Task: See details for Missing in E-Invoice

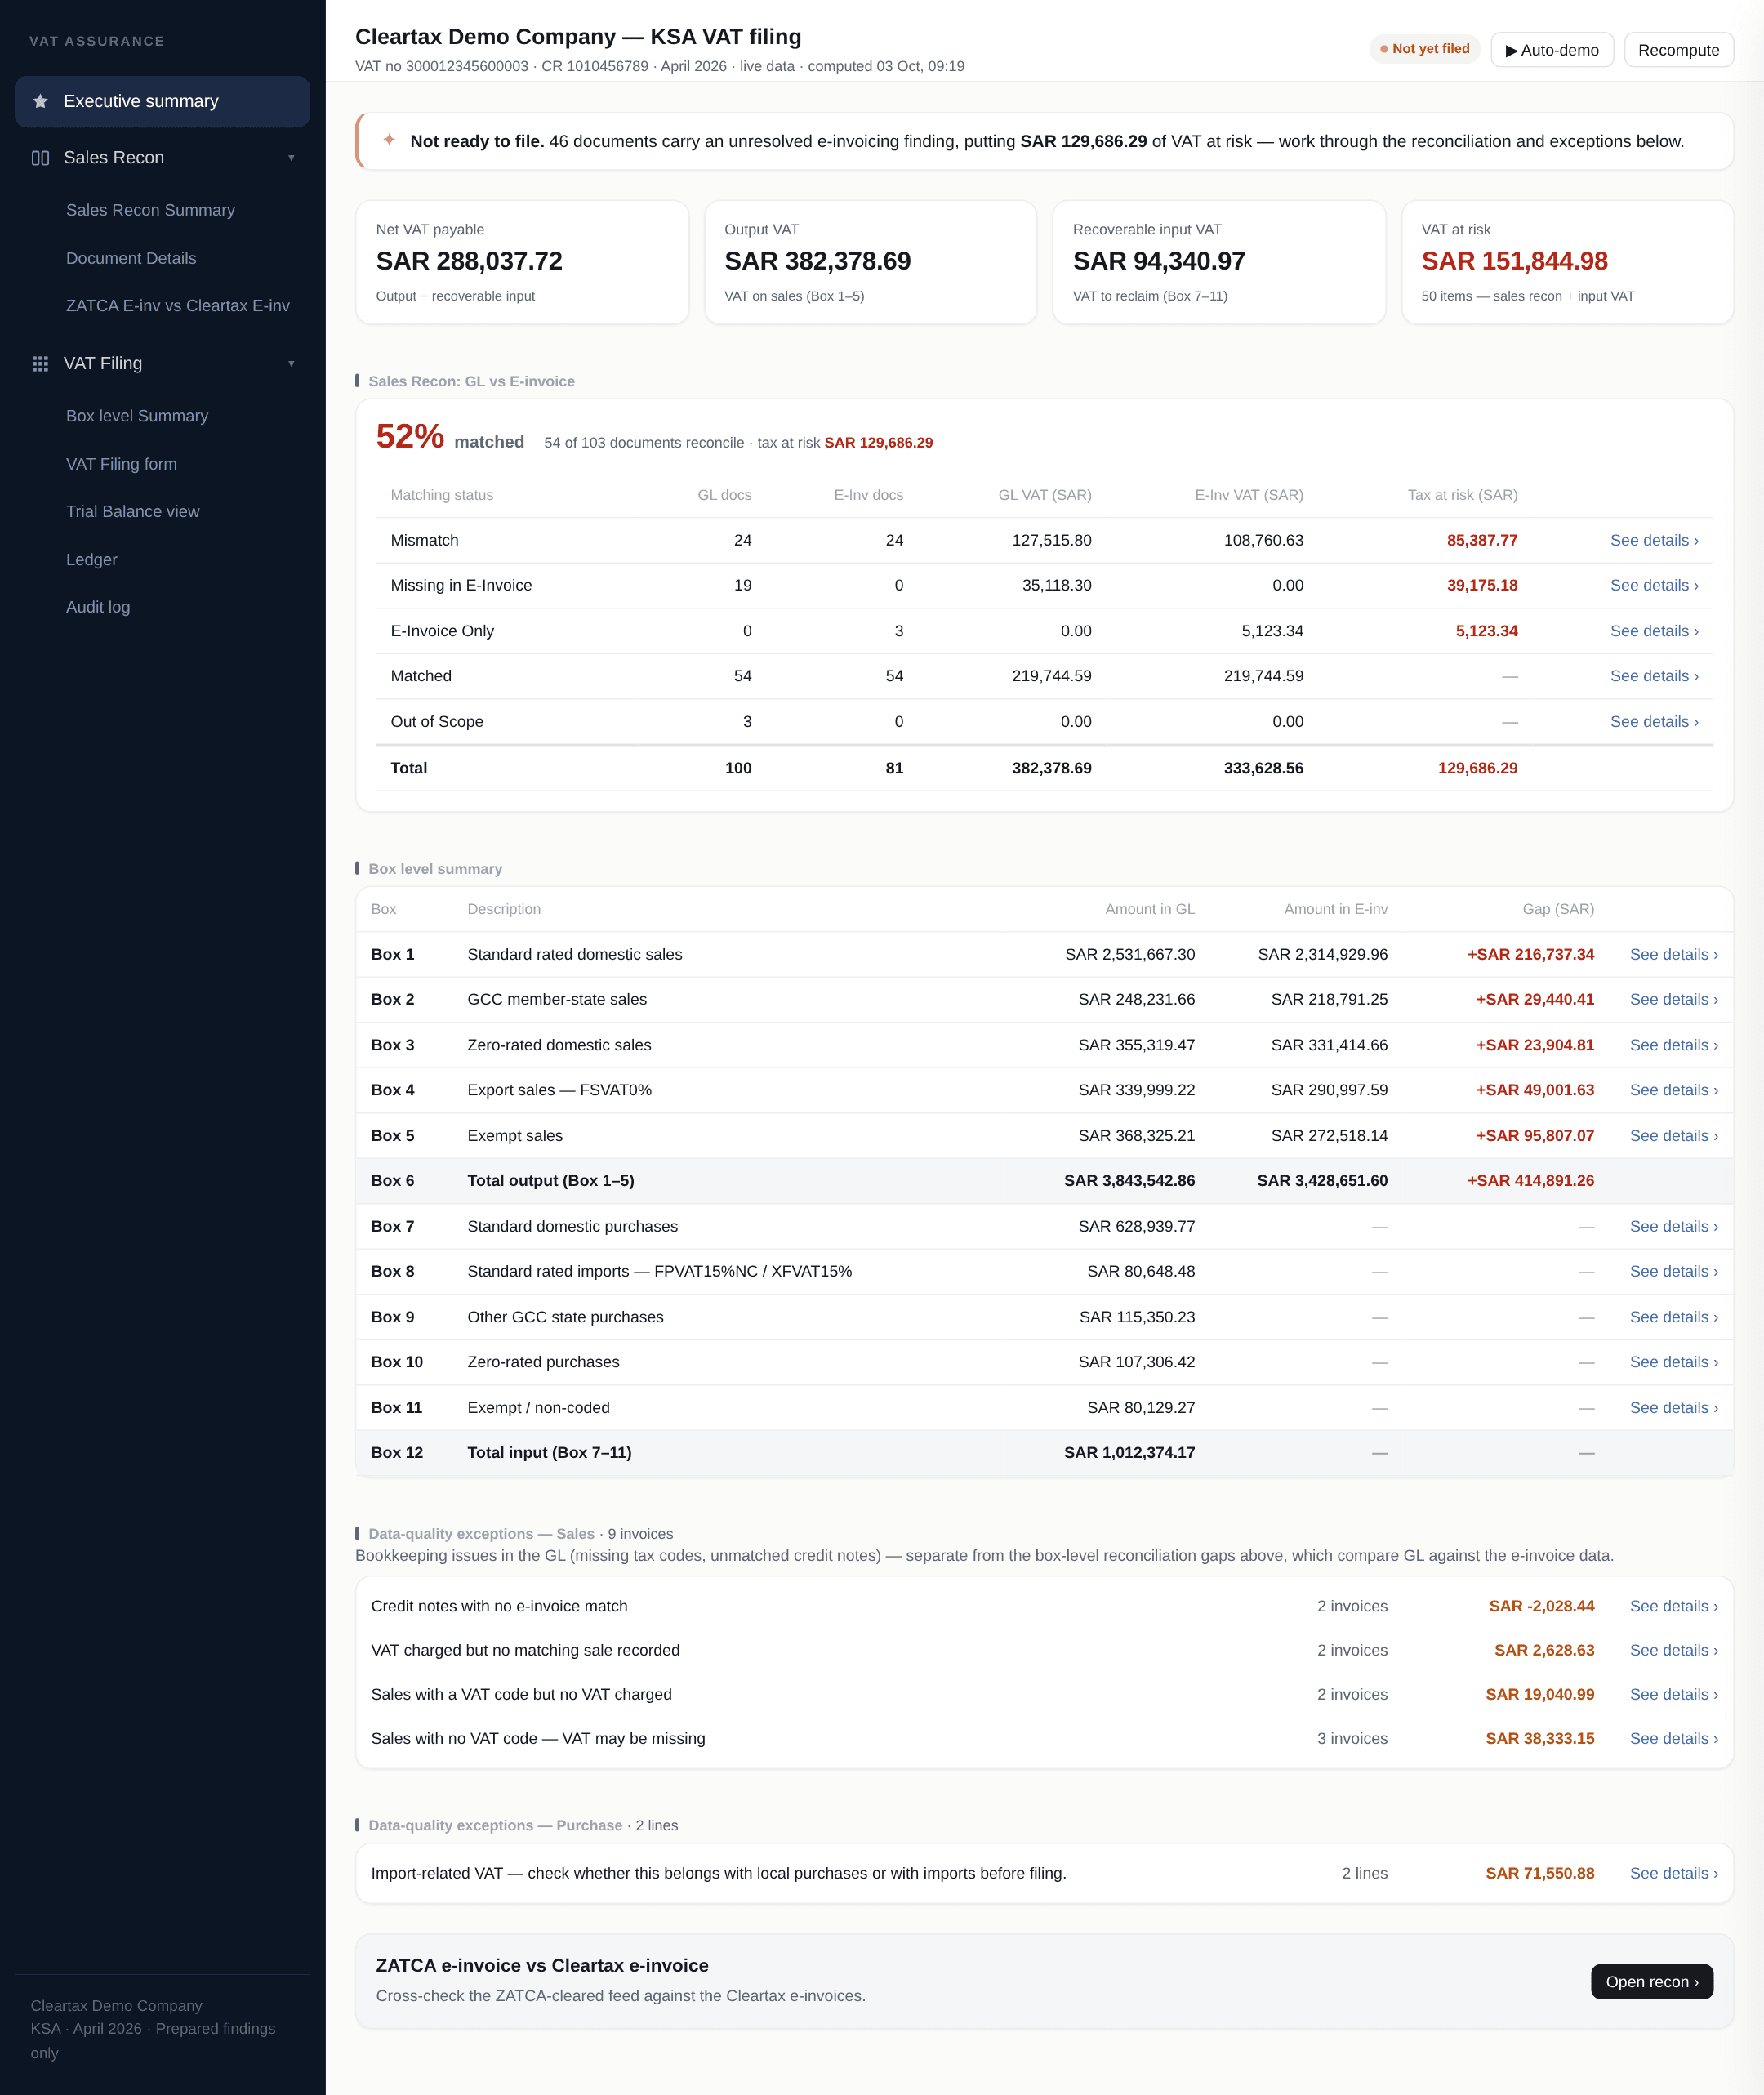Action: pos(1654,585)
